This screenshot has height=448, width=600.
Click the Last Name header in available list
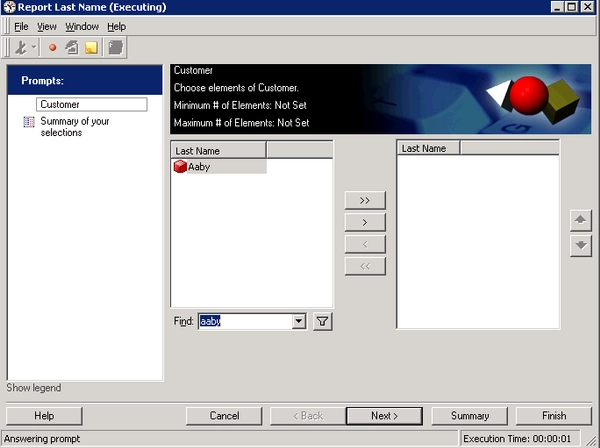218,150
